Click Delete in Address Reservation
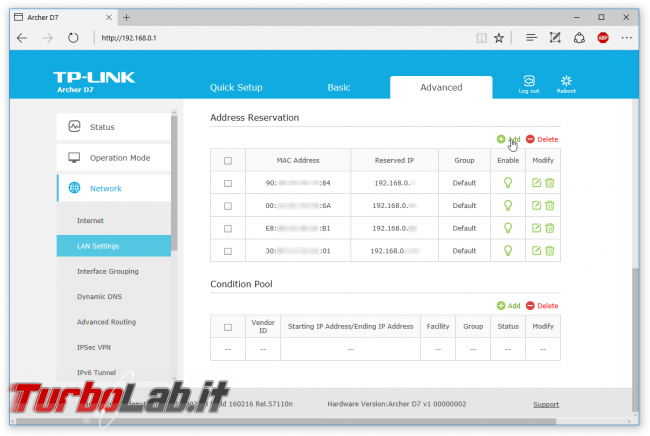Image resolution: width=650 pixels, height=436 pixels. (x=542, y=139)
